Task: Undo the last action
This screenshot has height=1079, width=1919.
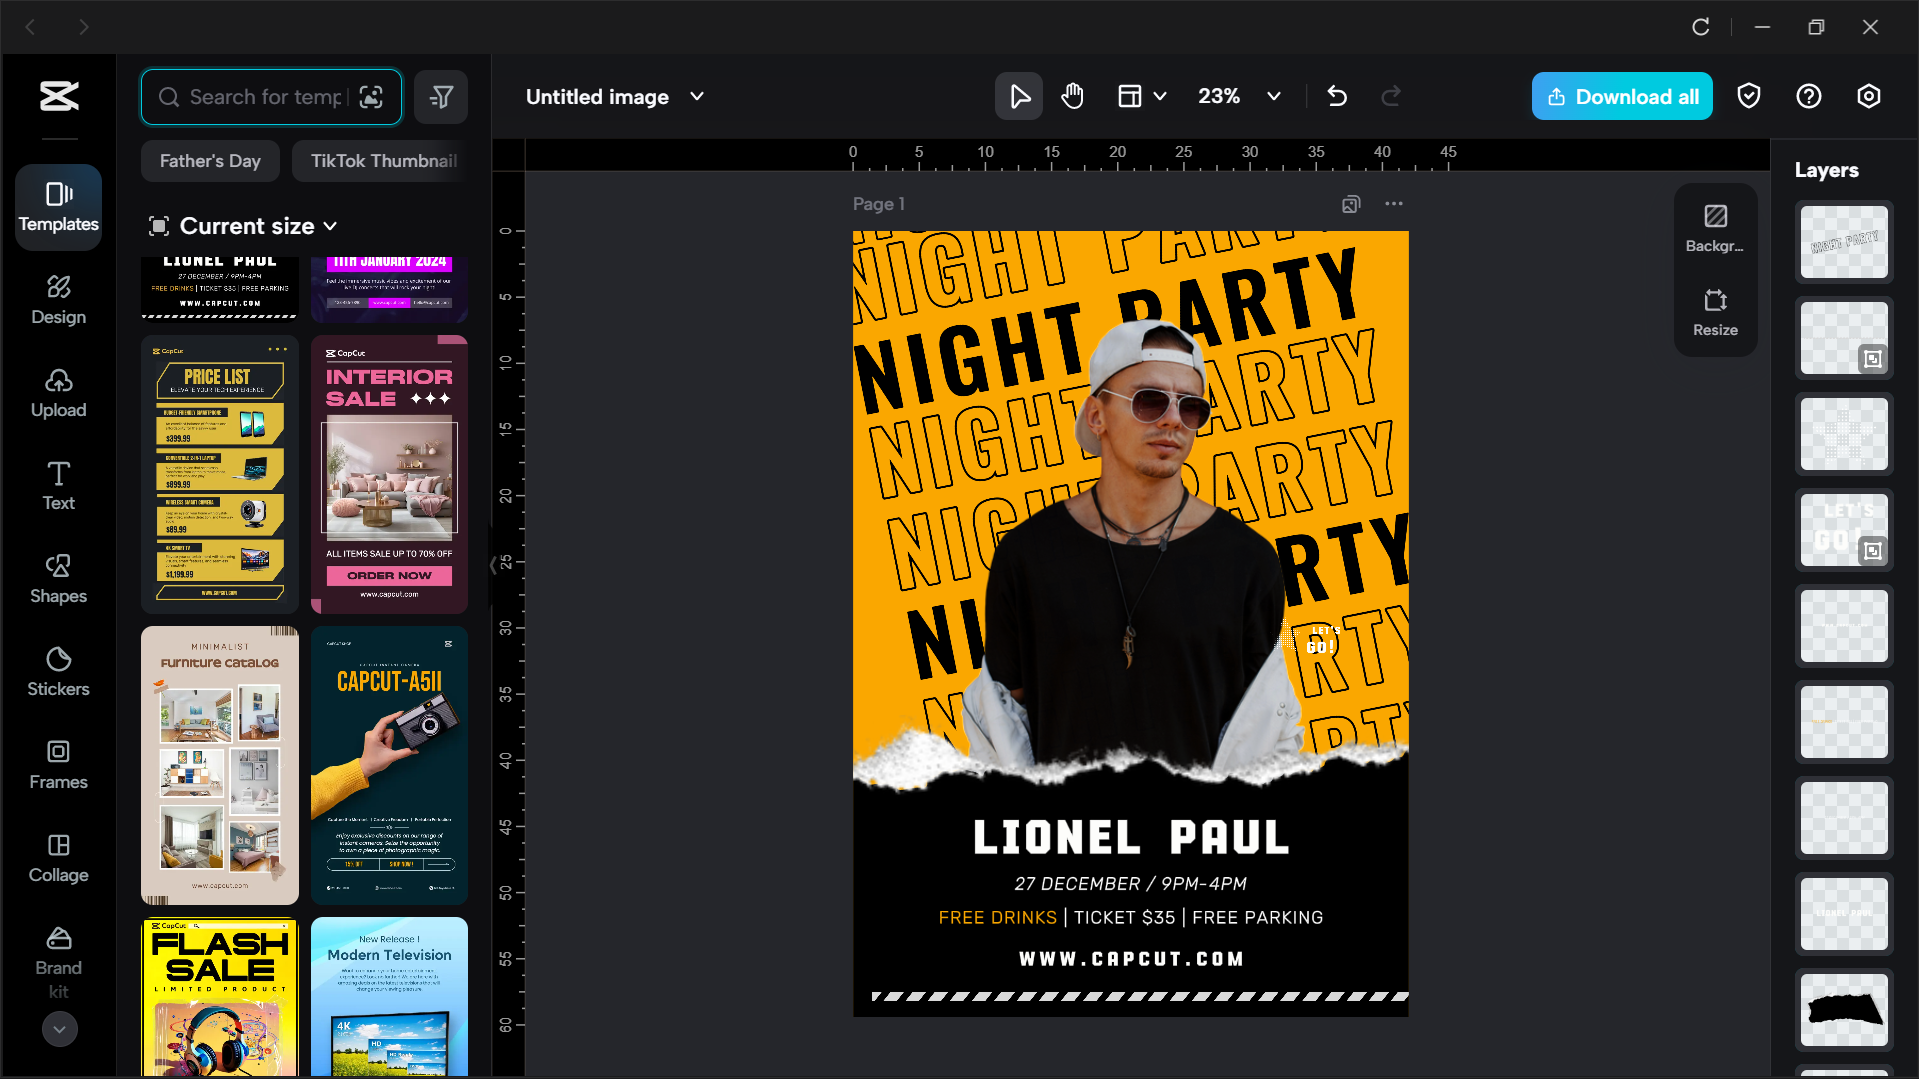Action: coord(1337,96)
